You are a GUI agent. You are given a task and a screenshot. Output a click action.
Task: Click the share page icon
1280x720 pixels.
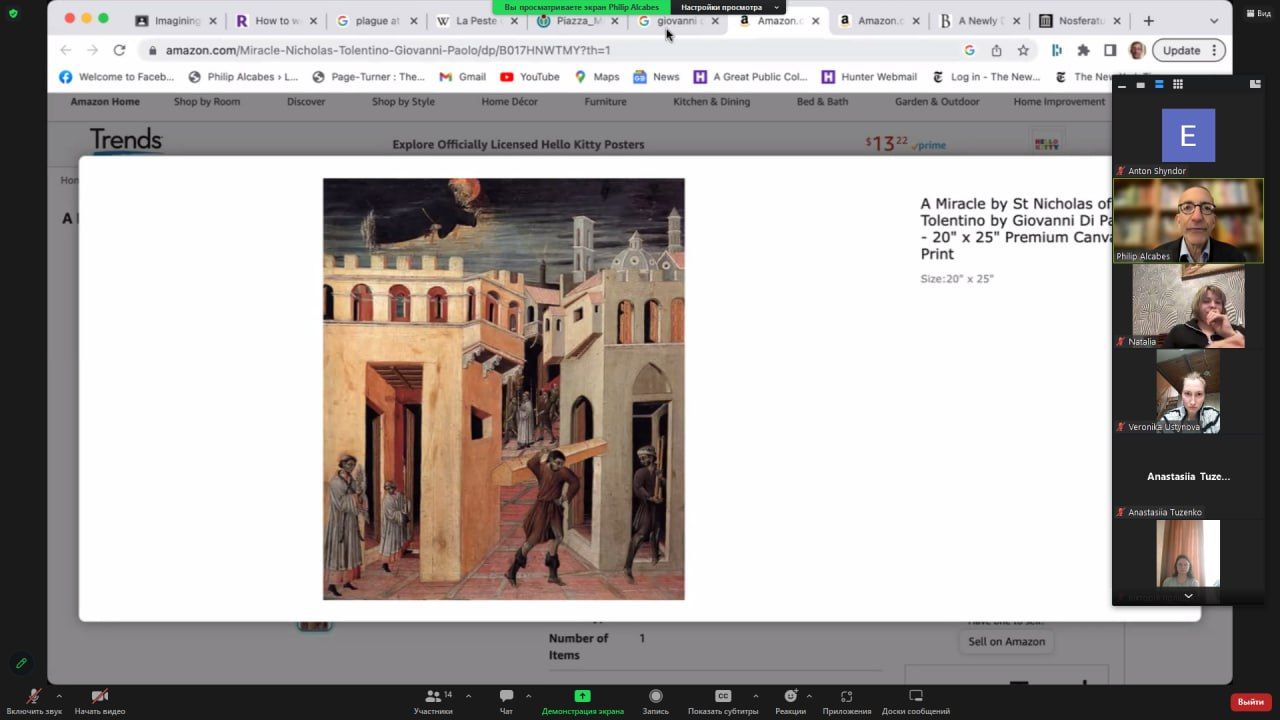[x=996, y=50]
